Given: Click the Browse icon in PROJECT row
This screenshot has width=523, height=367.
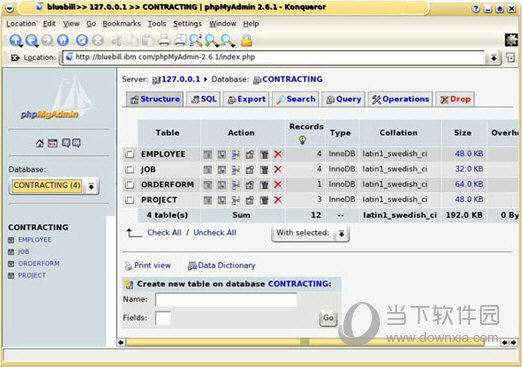Looking at the screenshot, I should click(x=207, y=200).
